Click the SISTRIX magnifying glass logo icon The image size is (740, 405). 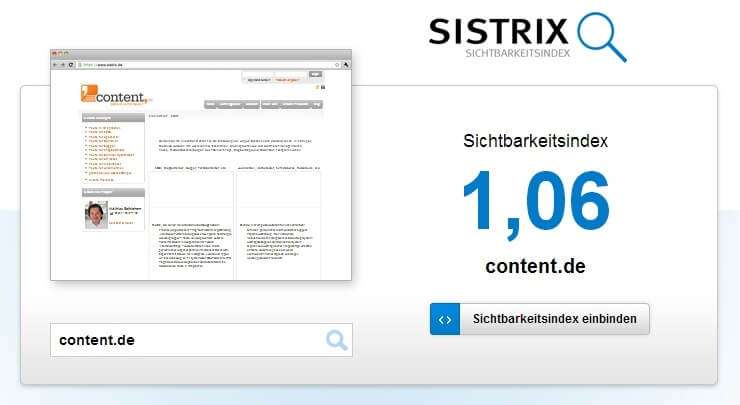pos(602,37)
